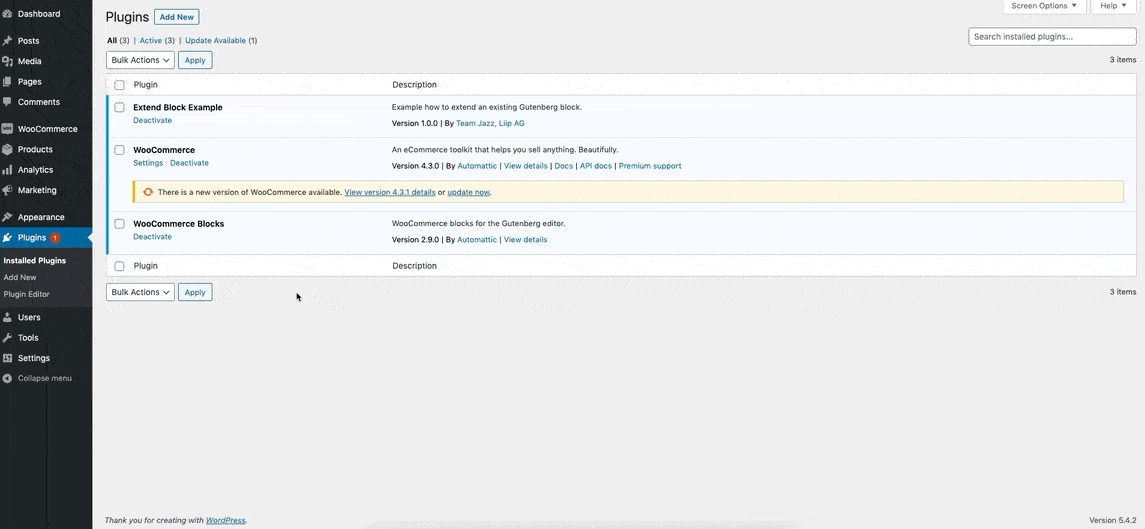Screen dimensions: 1145x529
Task: Click the Analytics bar chart icon
Action: pyautogui.click(x=7, y=170)
